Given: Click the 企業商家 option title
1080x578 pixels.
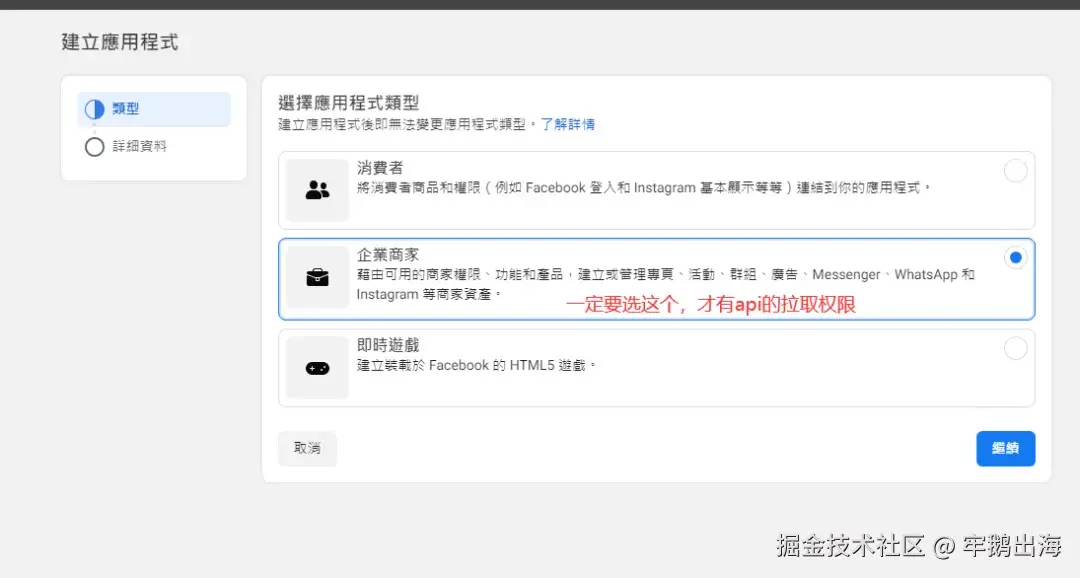Looking at the screenshot, I should pos(388,256).
